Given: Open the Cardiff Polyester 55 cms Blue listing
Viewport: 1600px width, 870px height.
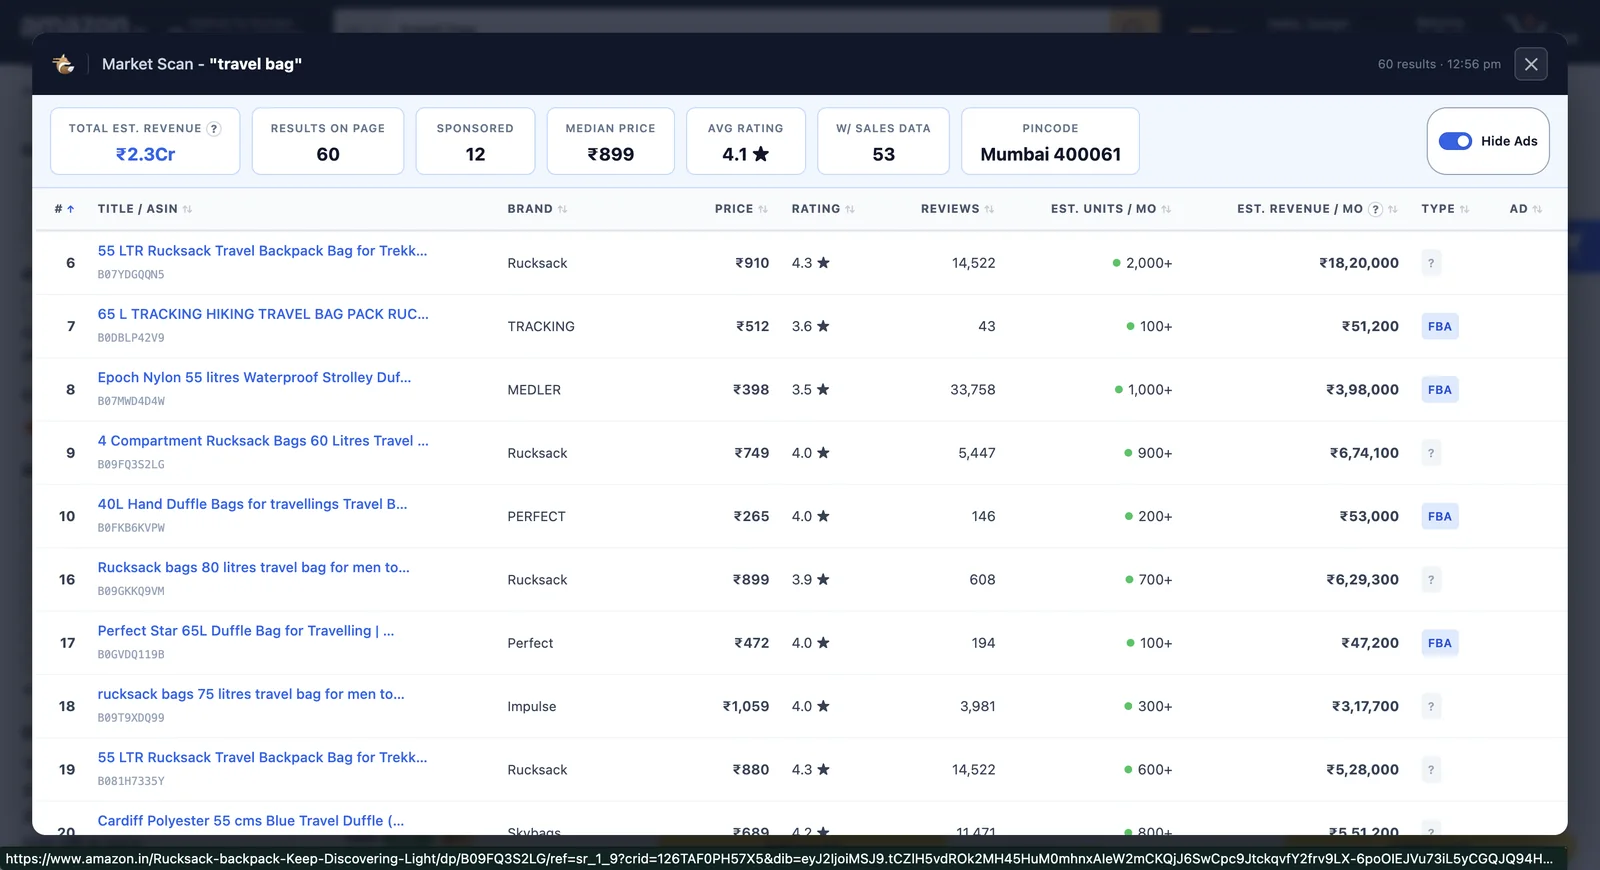Looking at the screenshot, I should click(x=251, y=821).
